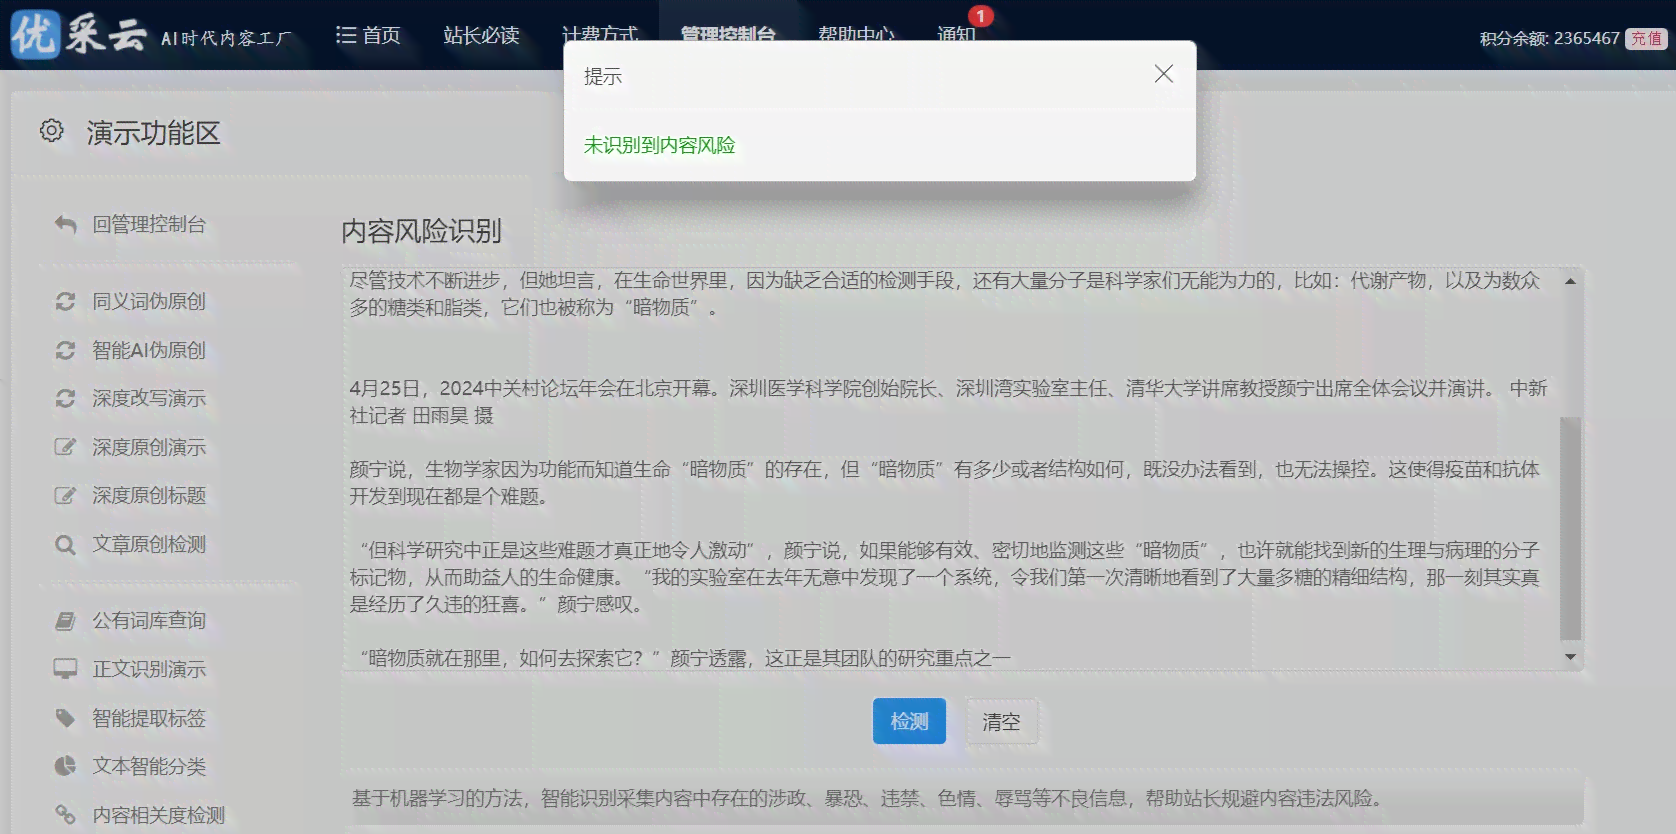Open the 通知 menu item
Image resolution: width=1676 pixels, height=834 pixels.
(956, 34)
